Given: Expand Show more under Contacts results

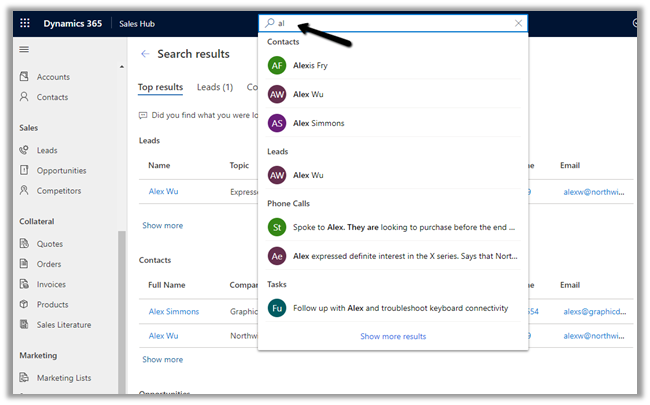Looking at the screenshot, I should [x=162, y=359].
